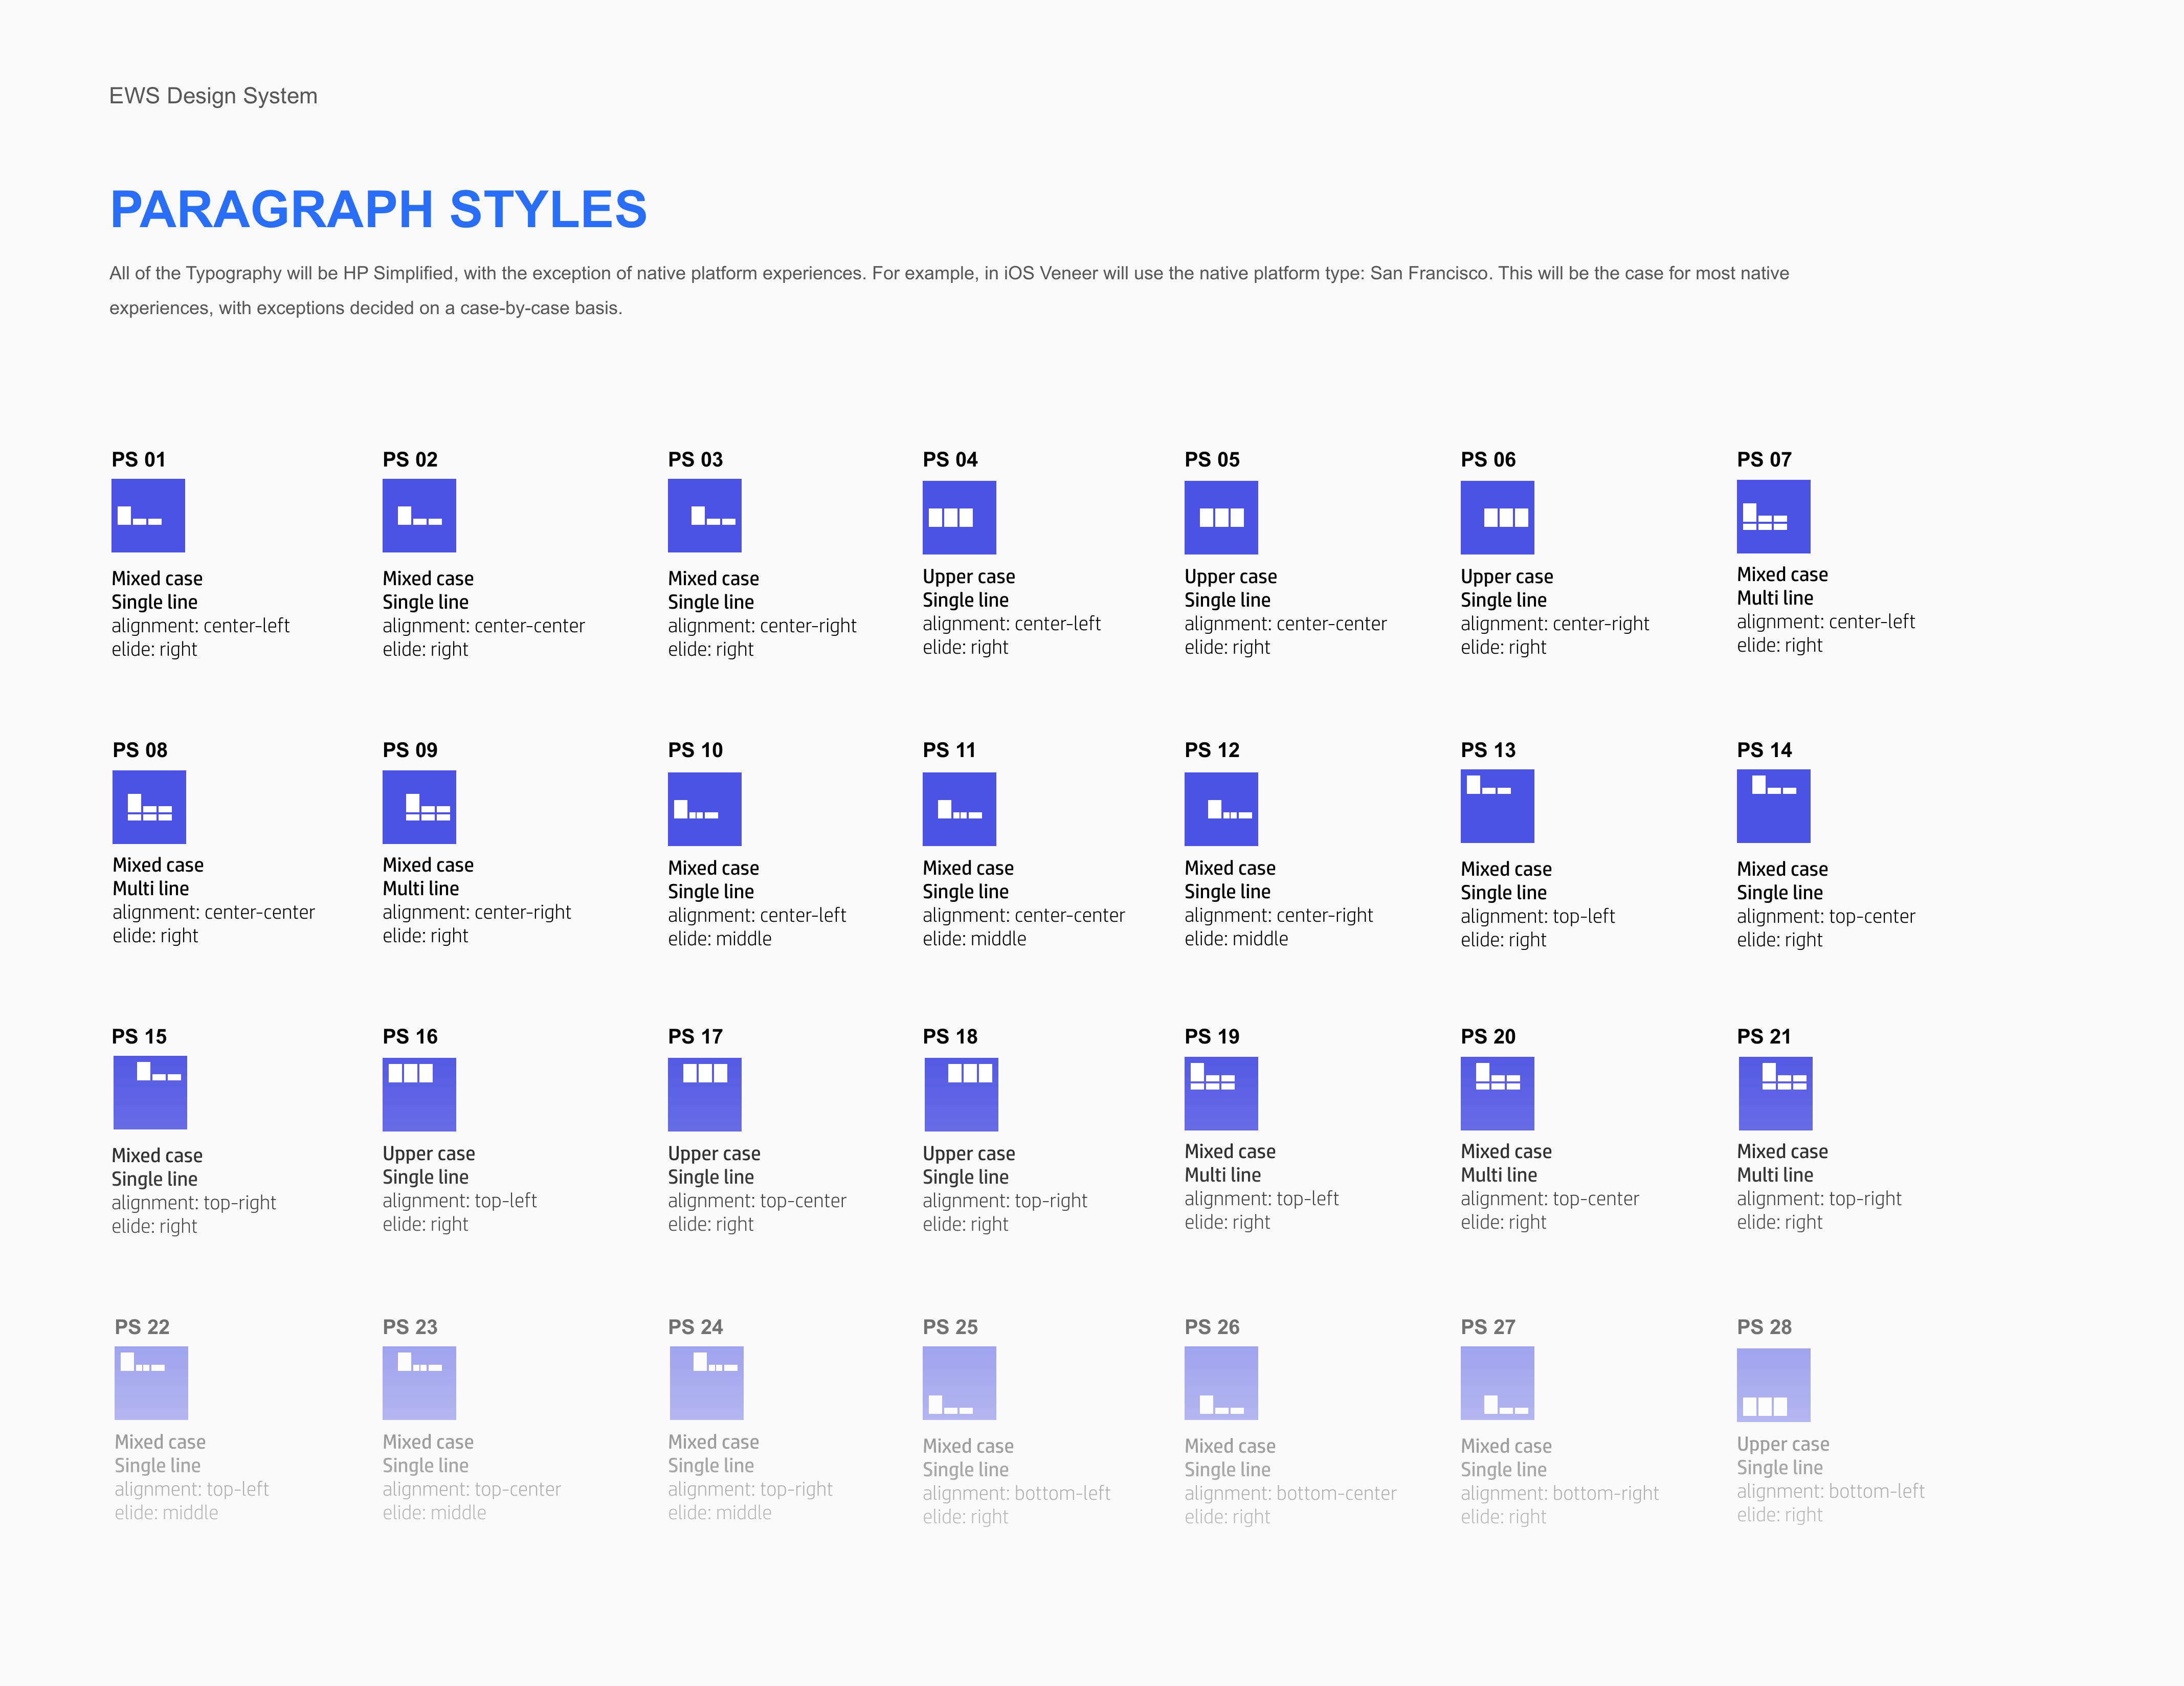
Task: Select the PS 26 bottom-center icon
Action: pos(1221,1383)
